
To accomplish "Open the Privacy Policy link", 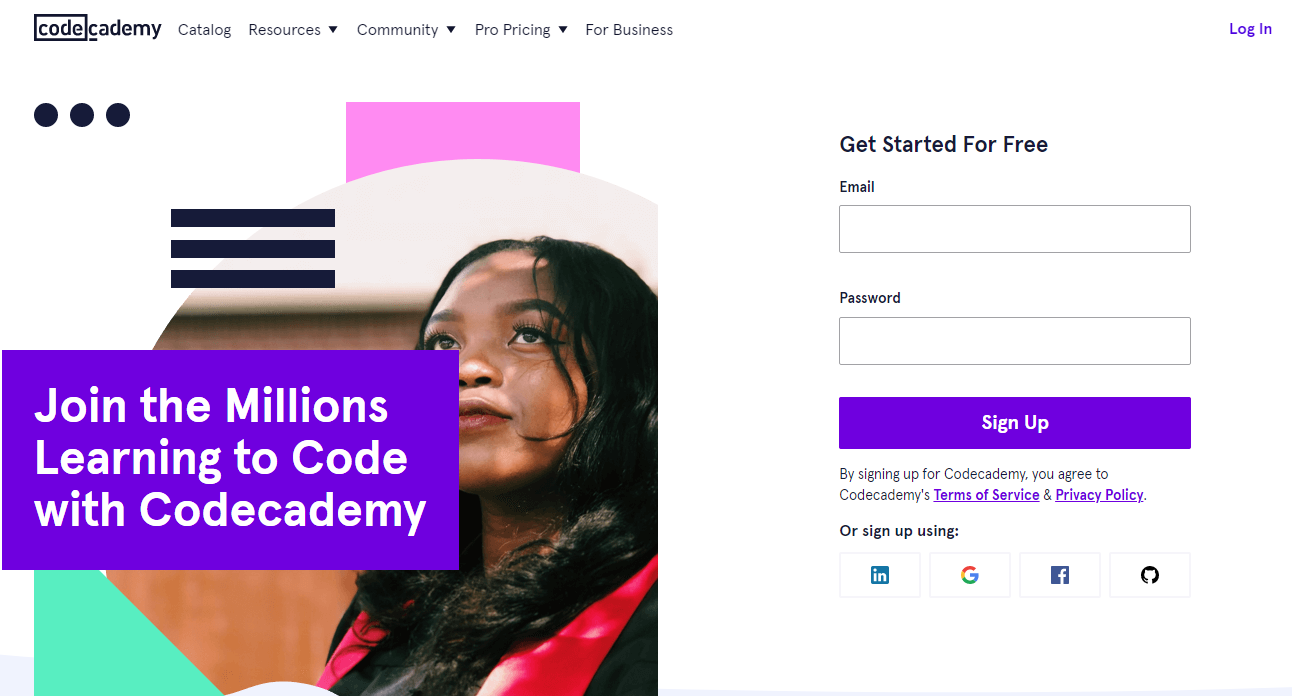I will (x=1099, y=495).
